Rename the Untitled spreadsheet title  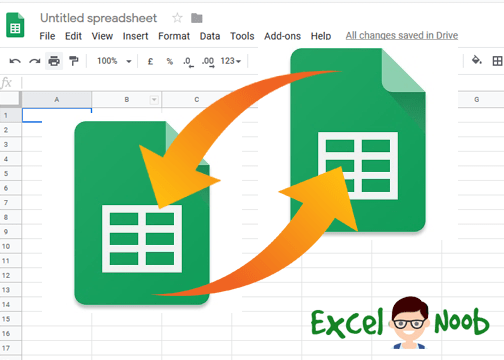pyautogui.click(x=98, y=18)
